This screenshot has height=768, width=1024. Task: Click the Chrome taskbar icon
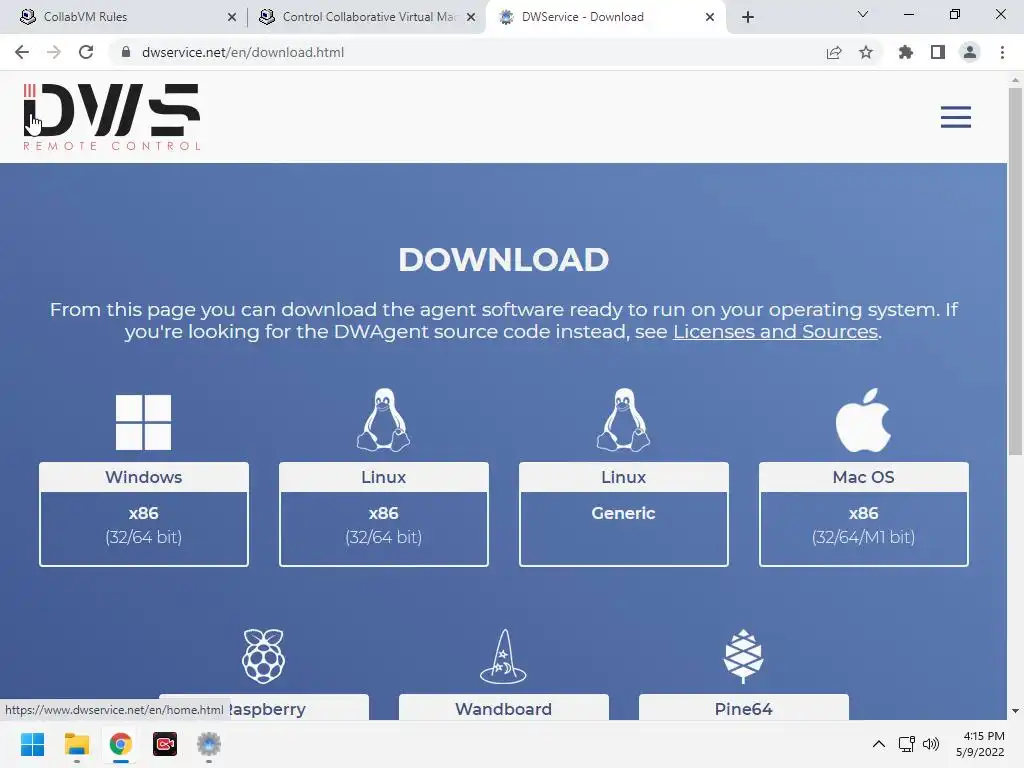[121, 744]
